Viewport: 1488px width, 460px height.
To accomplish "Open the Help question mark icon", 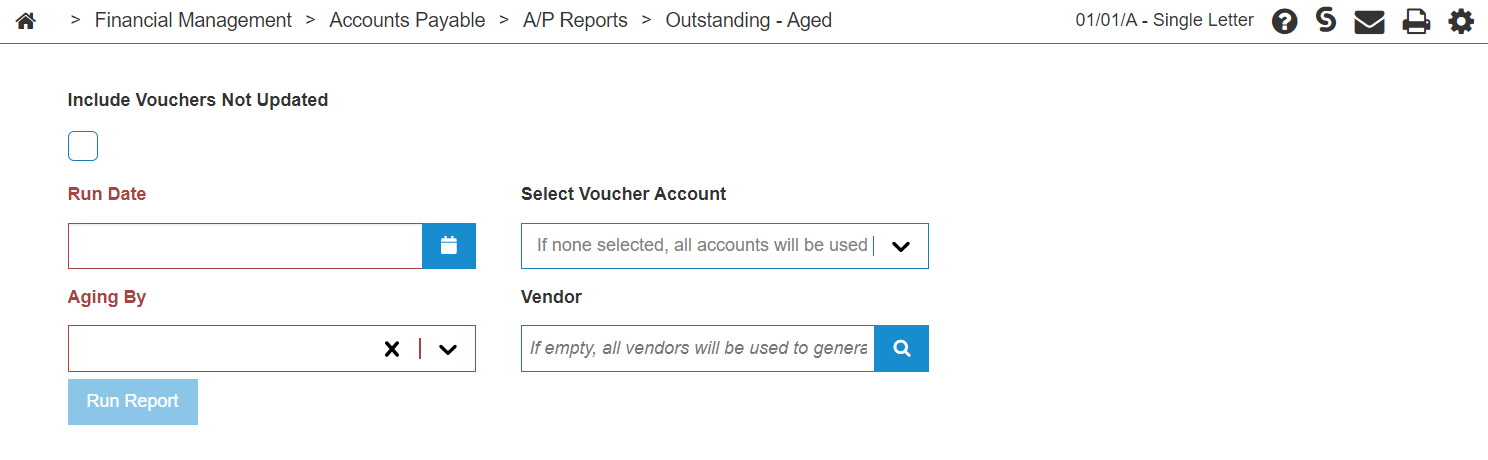I will [1285, 22].
